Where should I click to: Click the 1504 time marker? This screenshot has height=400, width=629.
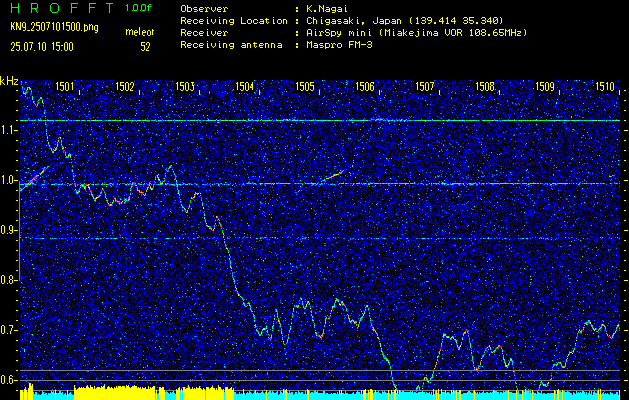245,86
